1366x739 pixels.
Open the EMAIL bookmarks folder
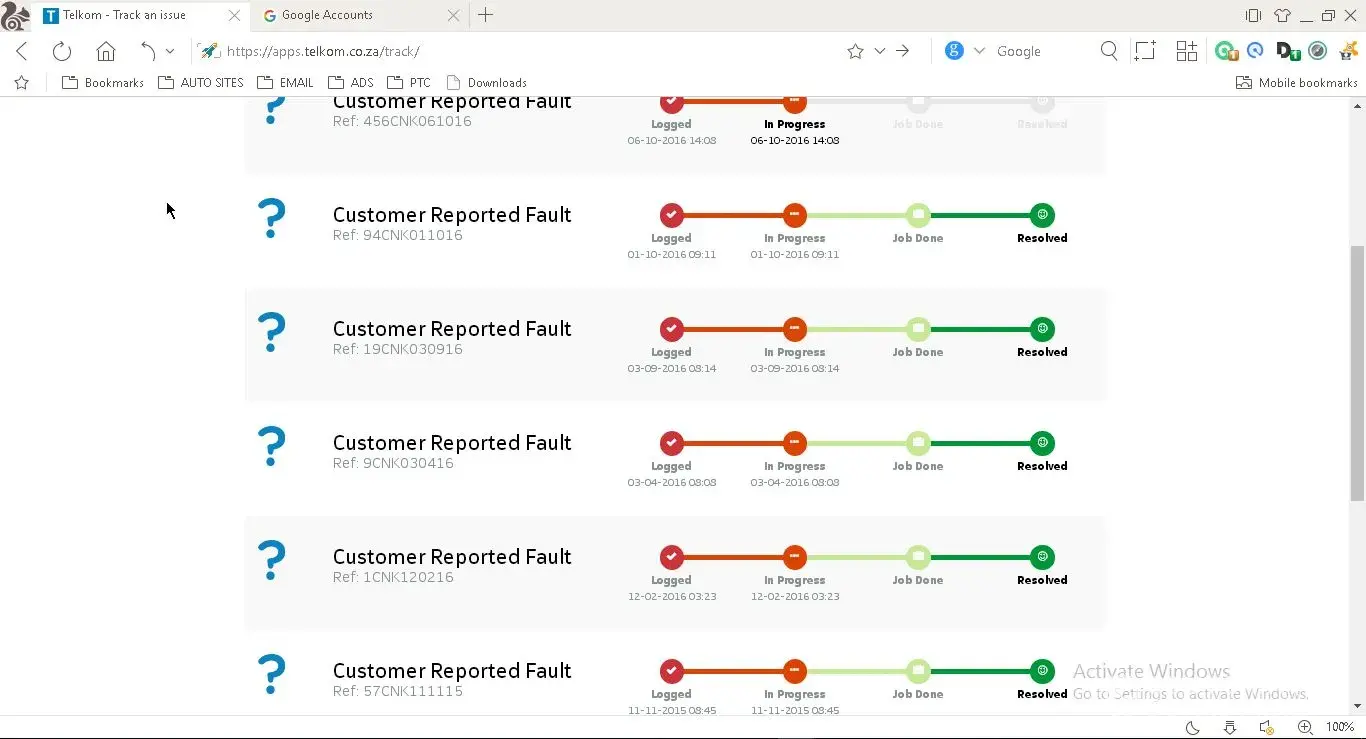click(x=285, y=83)
